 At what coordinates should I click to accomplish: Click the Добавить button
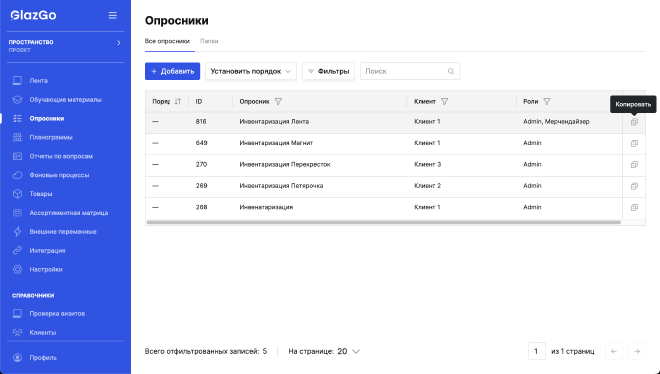click(173, 71)
